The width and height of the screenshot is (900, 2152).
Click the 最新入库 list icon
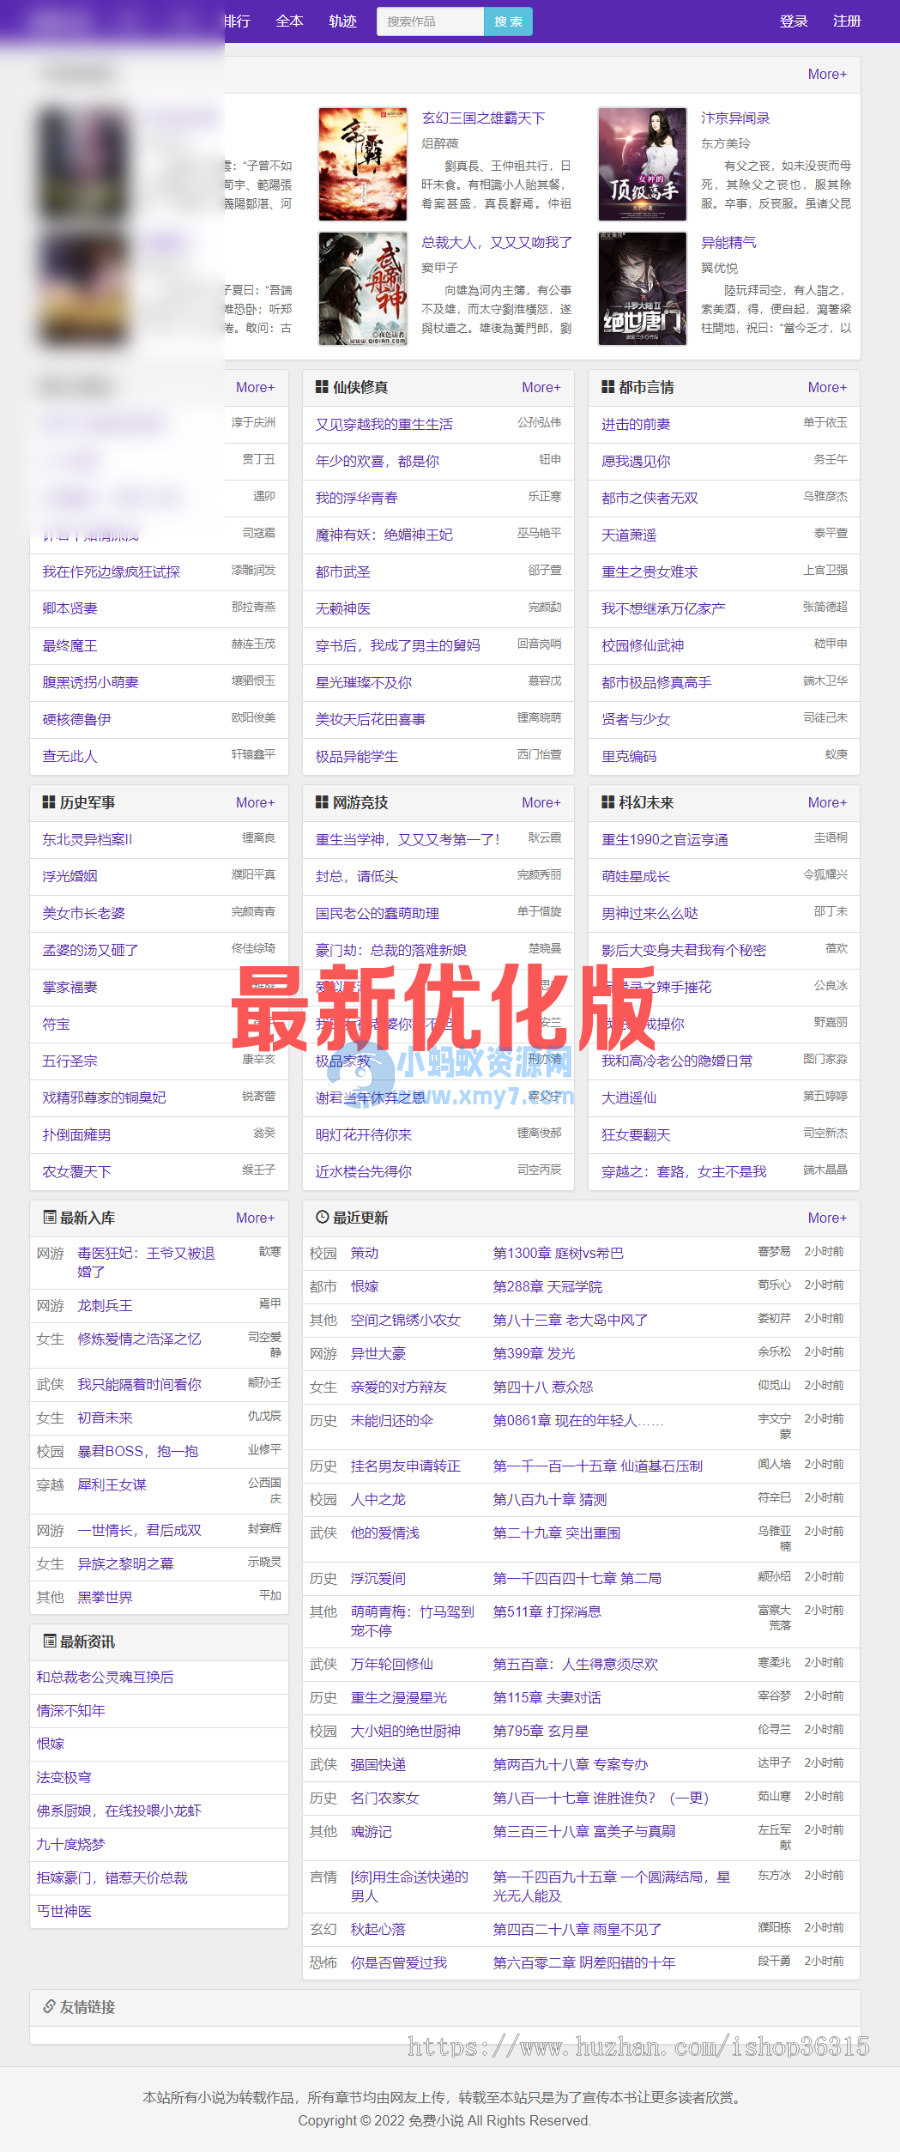pyautogui.click(x=50, y=1217)
